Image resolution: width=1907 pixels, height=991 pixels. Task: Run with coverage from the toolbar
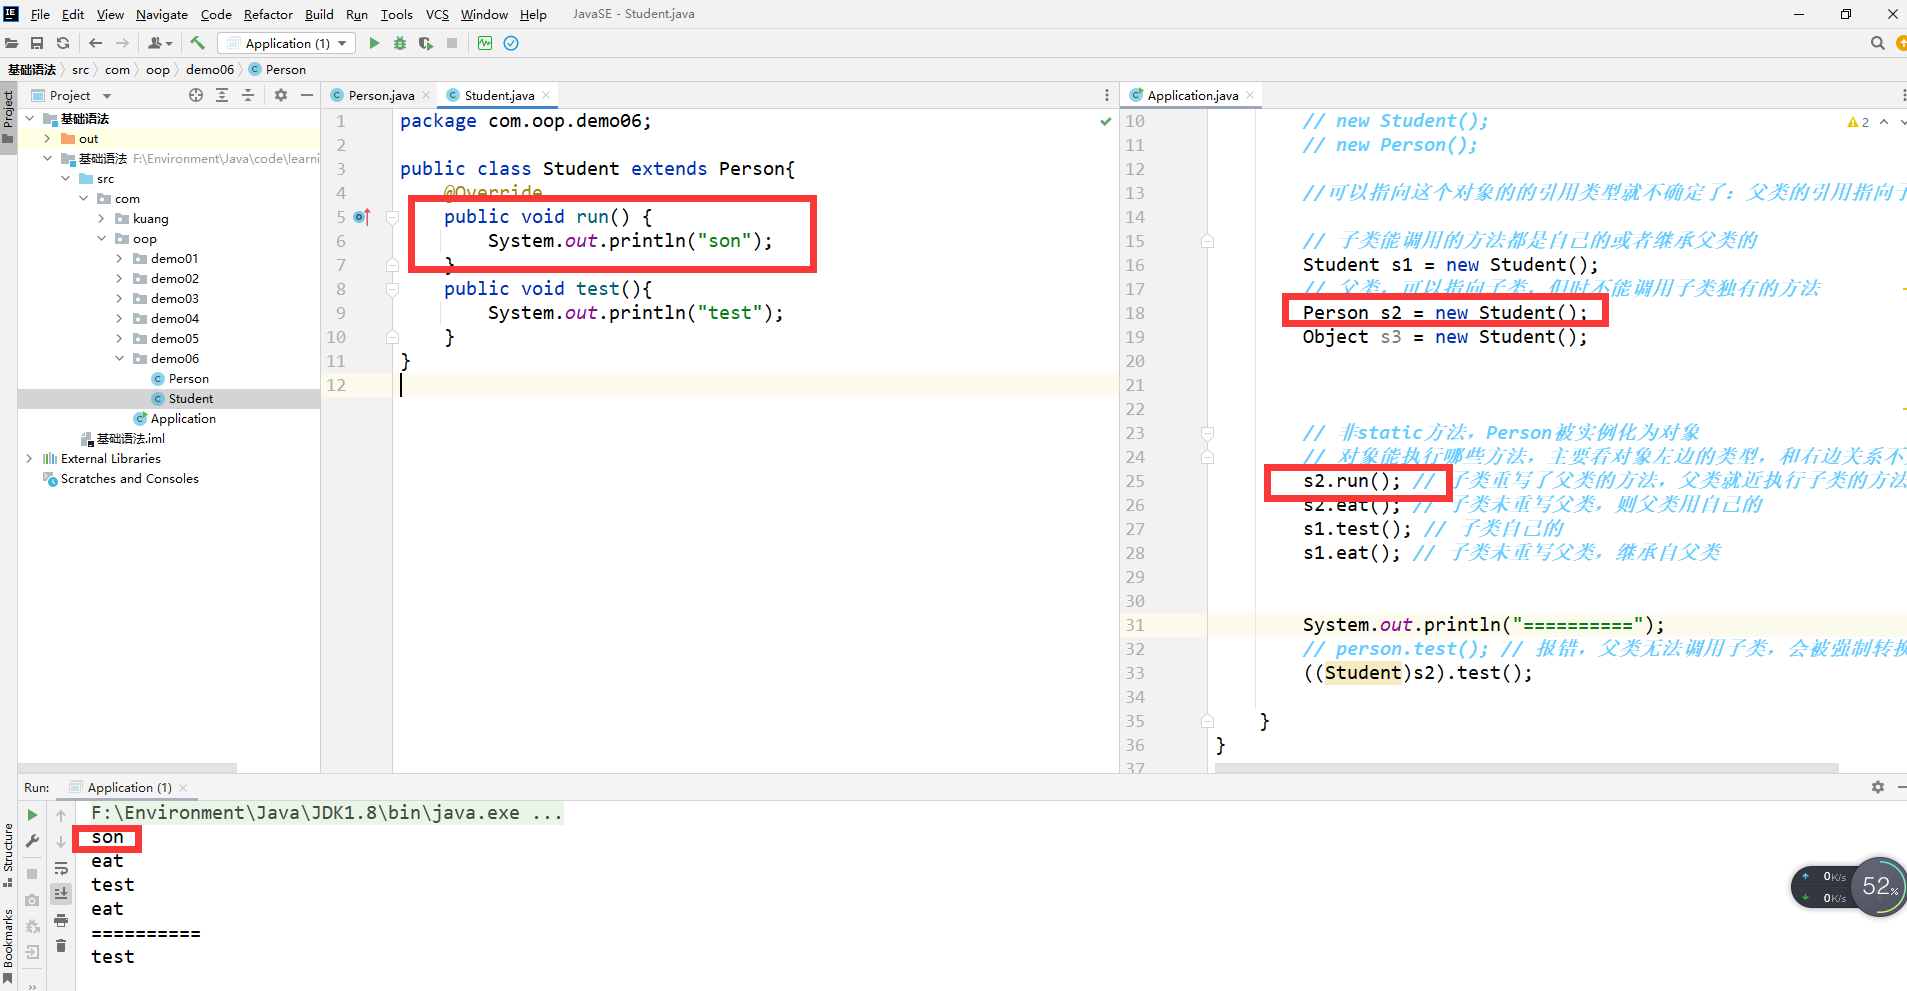pyautogui.click(x=426, y=43)
